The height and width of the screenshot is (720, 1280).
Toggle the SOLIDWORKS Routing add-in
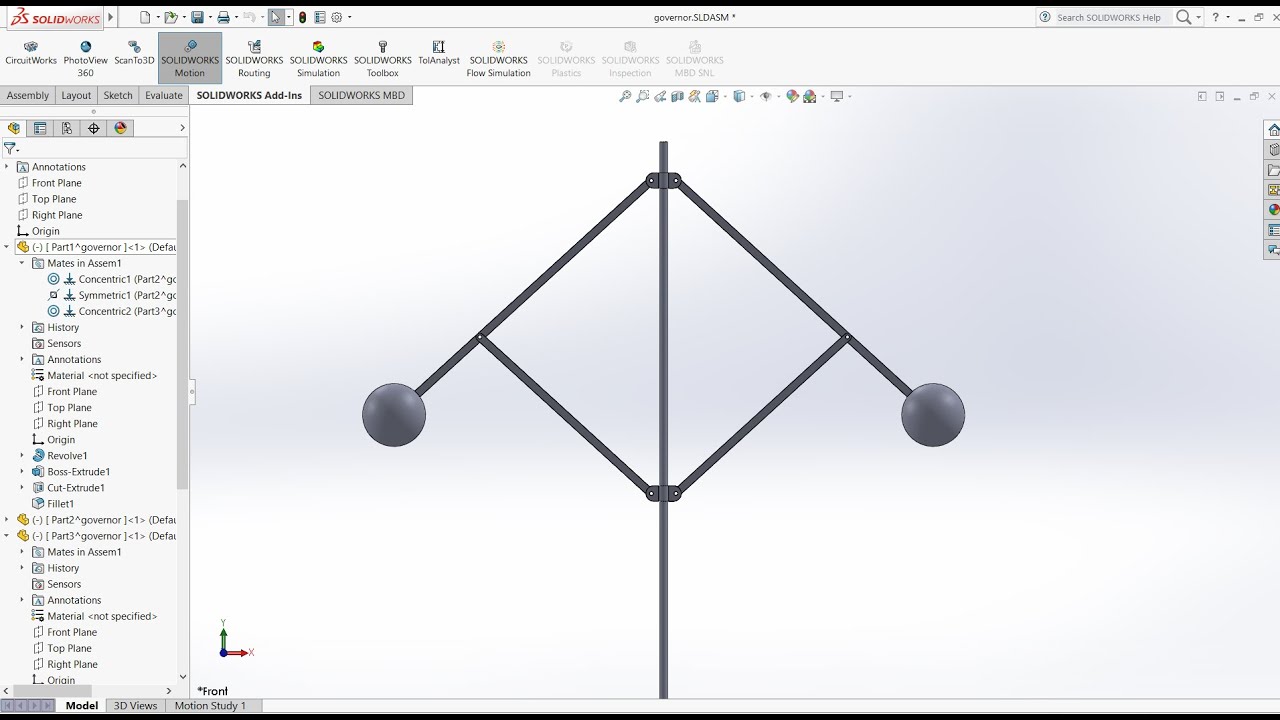click(254, 59)
